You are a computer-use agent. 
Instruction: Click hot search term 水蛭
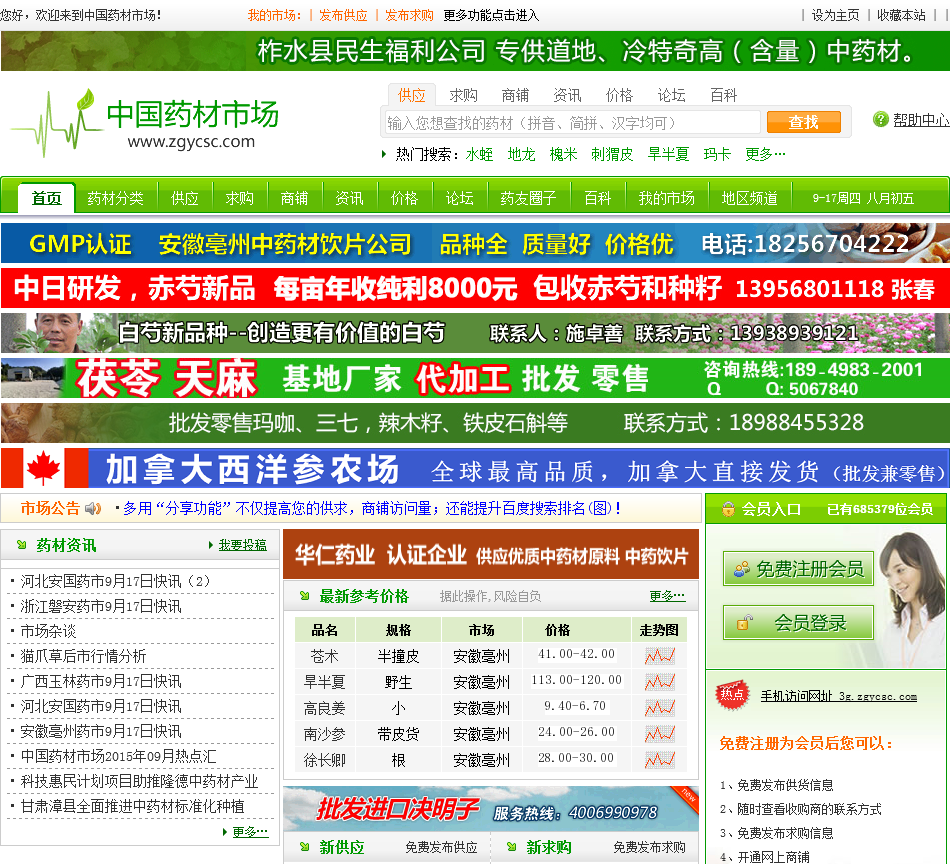tap(479, 155)
